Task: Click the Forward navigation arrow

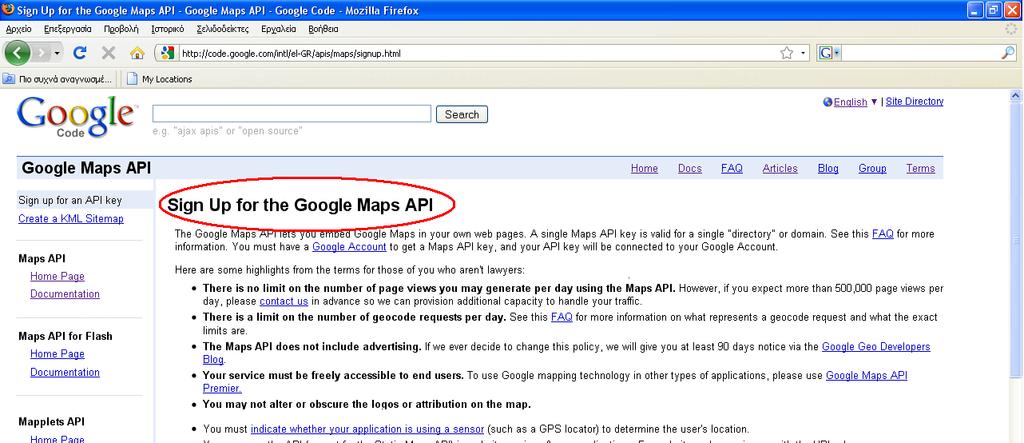Action: point(42,53)
